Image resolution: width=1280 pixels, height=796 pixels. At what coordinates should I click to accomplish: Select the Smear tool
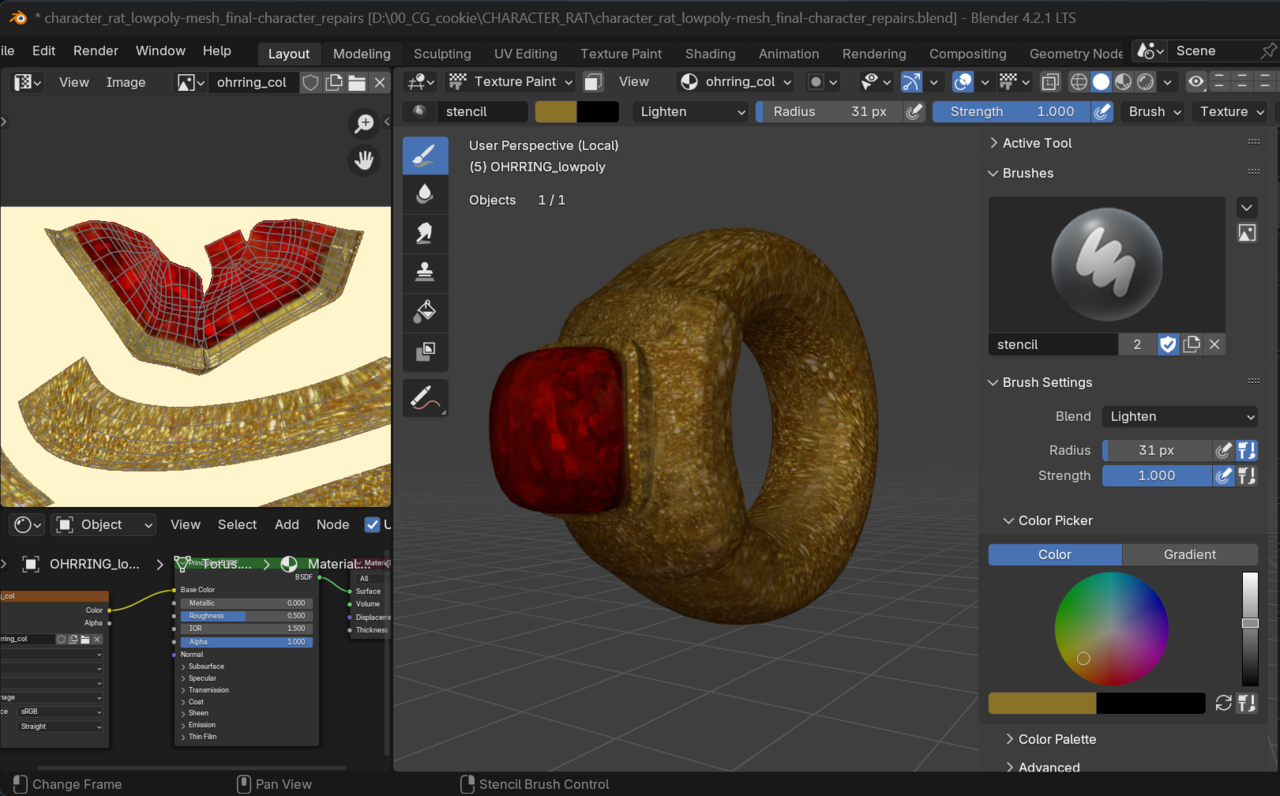click(x=425, y=233)
